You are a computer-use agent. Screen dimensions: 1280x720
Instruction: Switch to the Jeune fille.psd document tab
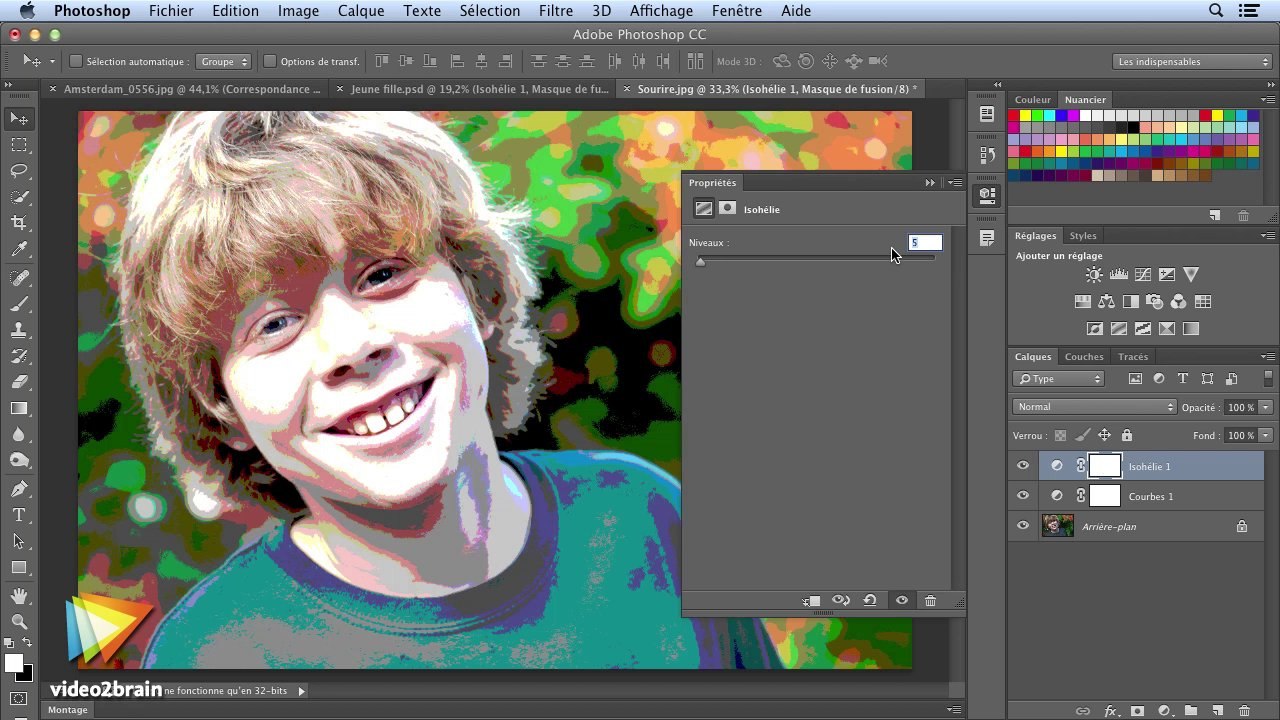click(480, 89)
